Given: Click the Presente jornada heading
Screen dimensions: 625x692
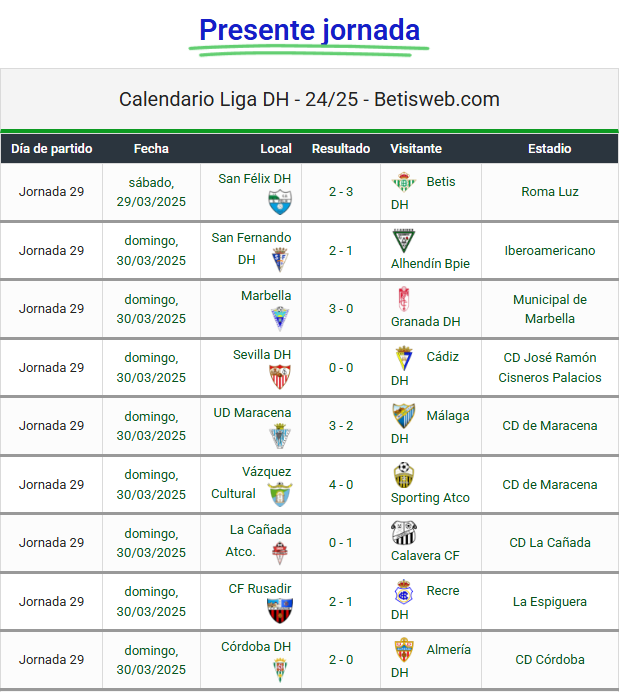Looking at the screenshot, I should (309, 30).
